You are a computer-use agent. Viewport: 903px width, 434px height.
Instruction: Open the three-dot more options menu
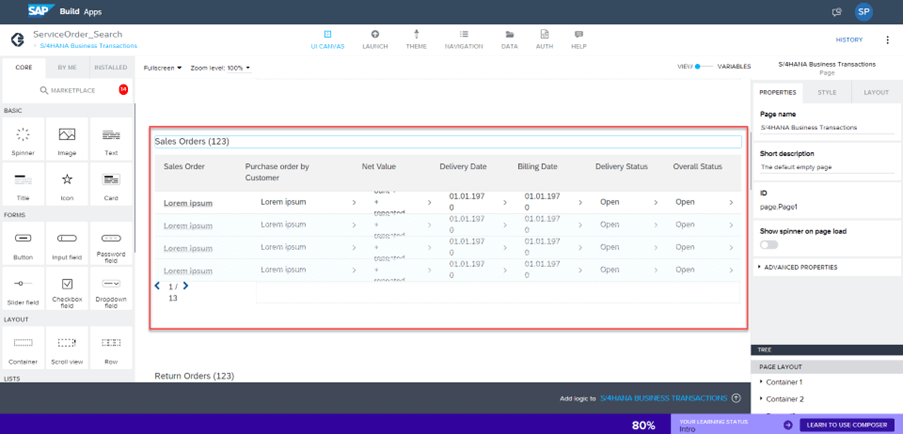coord(887,40)
